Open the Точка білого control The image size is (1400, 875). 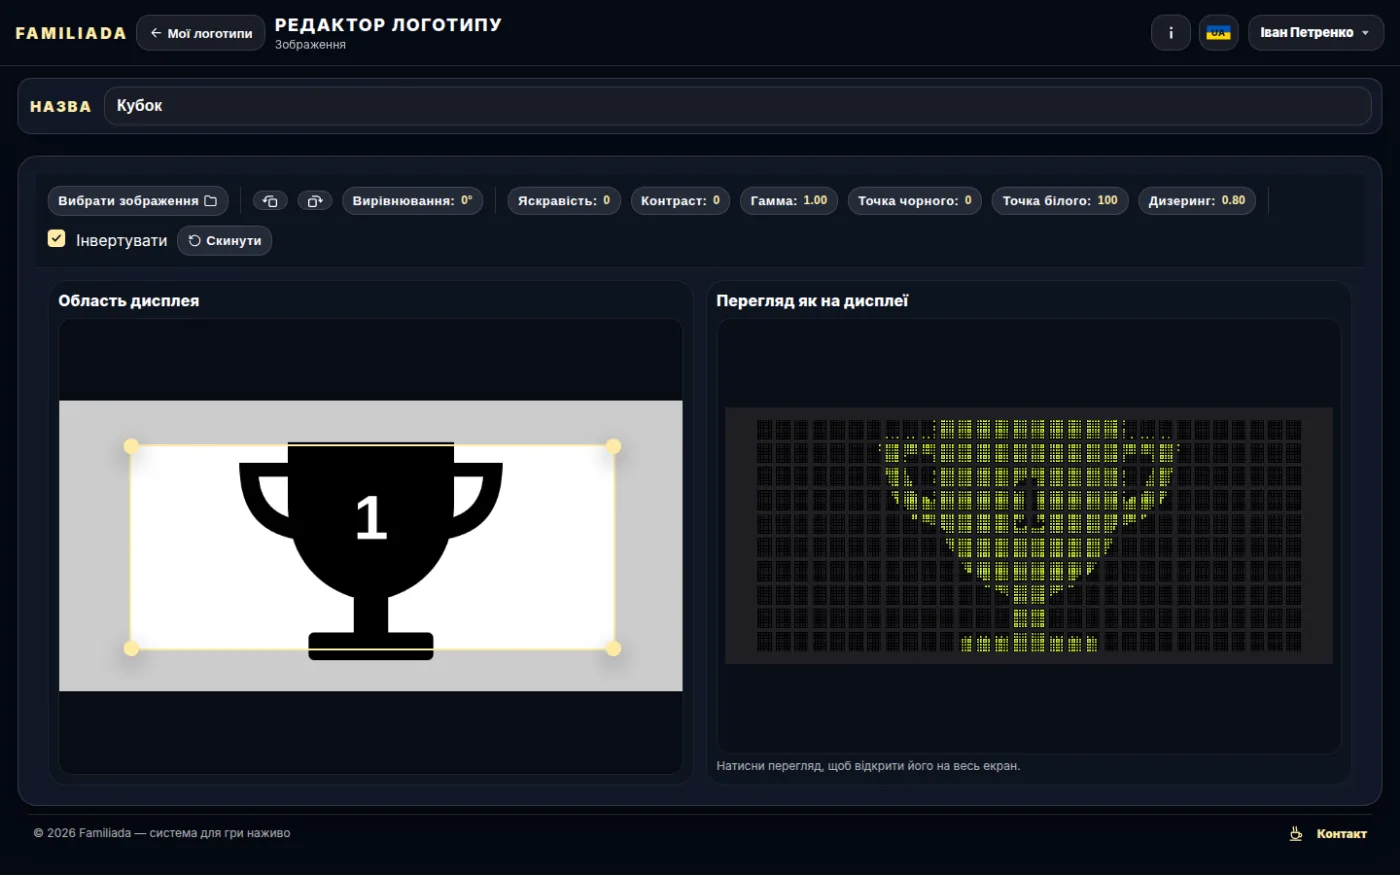[x=1060, y=201]
